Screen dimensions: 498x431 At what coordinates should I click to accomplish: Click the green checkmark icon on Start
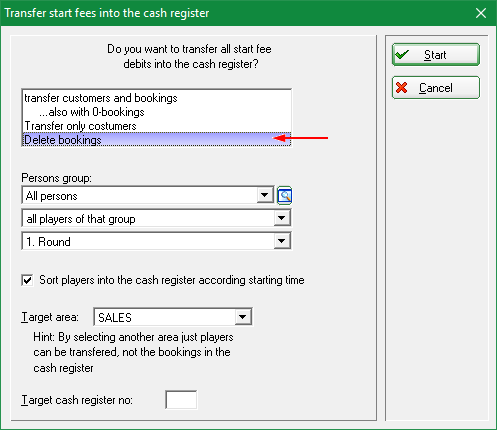click(402, 54)
